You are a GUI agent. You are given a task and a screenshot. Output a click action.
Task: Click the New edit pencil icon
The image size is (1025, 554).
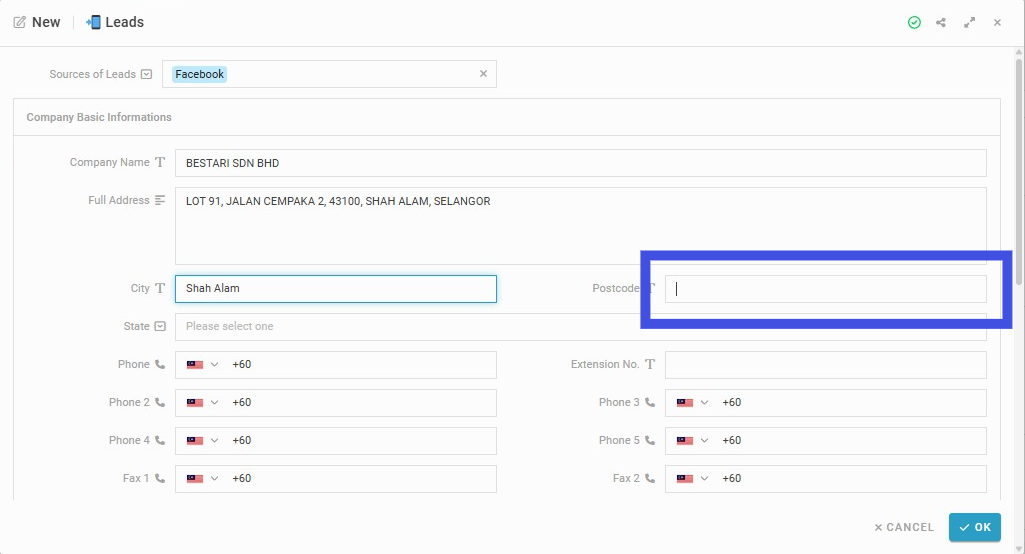tap(20, 22)
